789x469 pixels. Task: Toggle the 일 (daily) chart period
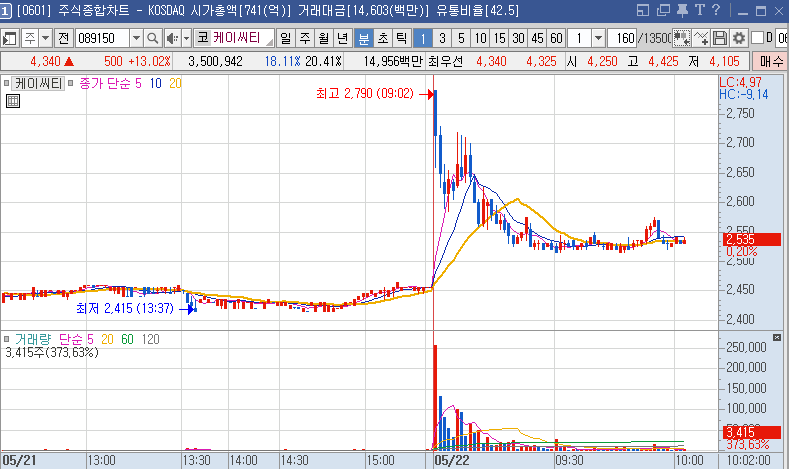[x=286, y=38]
